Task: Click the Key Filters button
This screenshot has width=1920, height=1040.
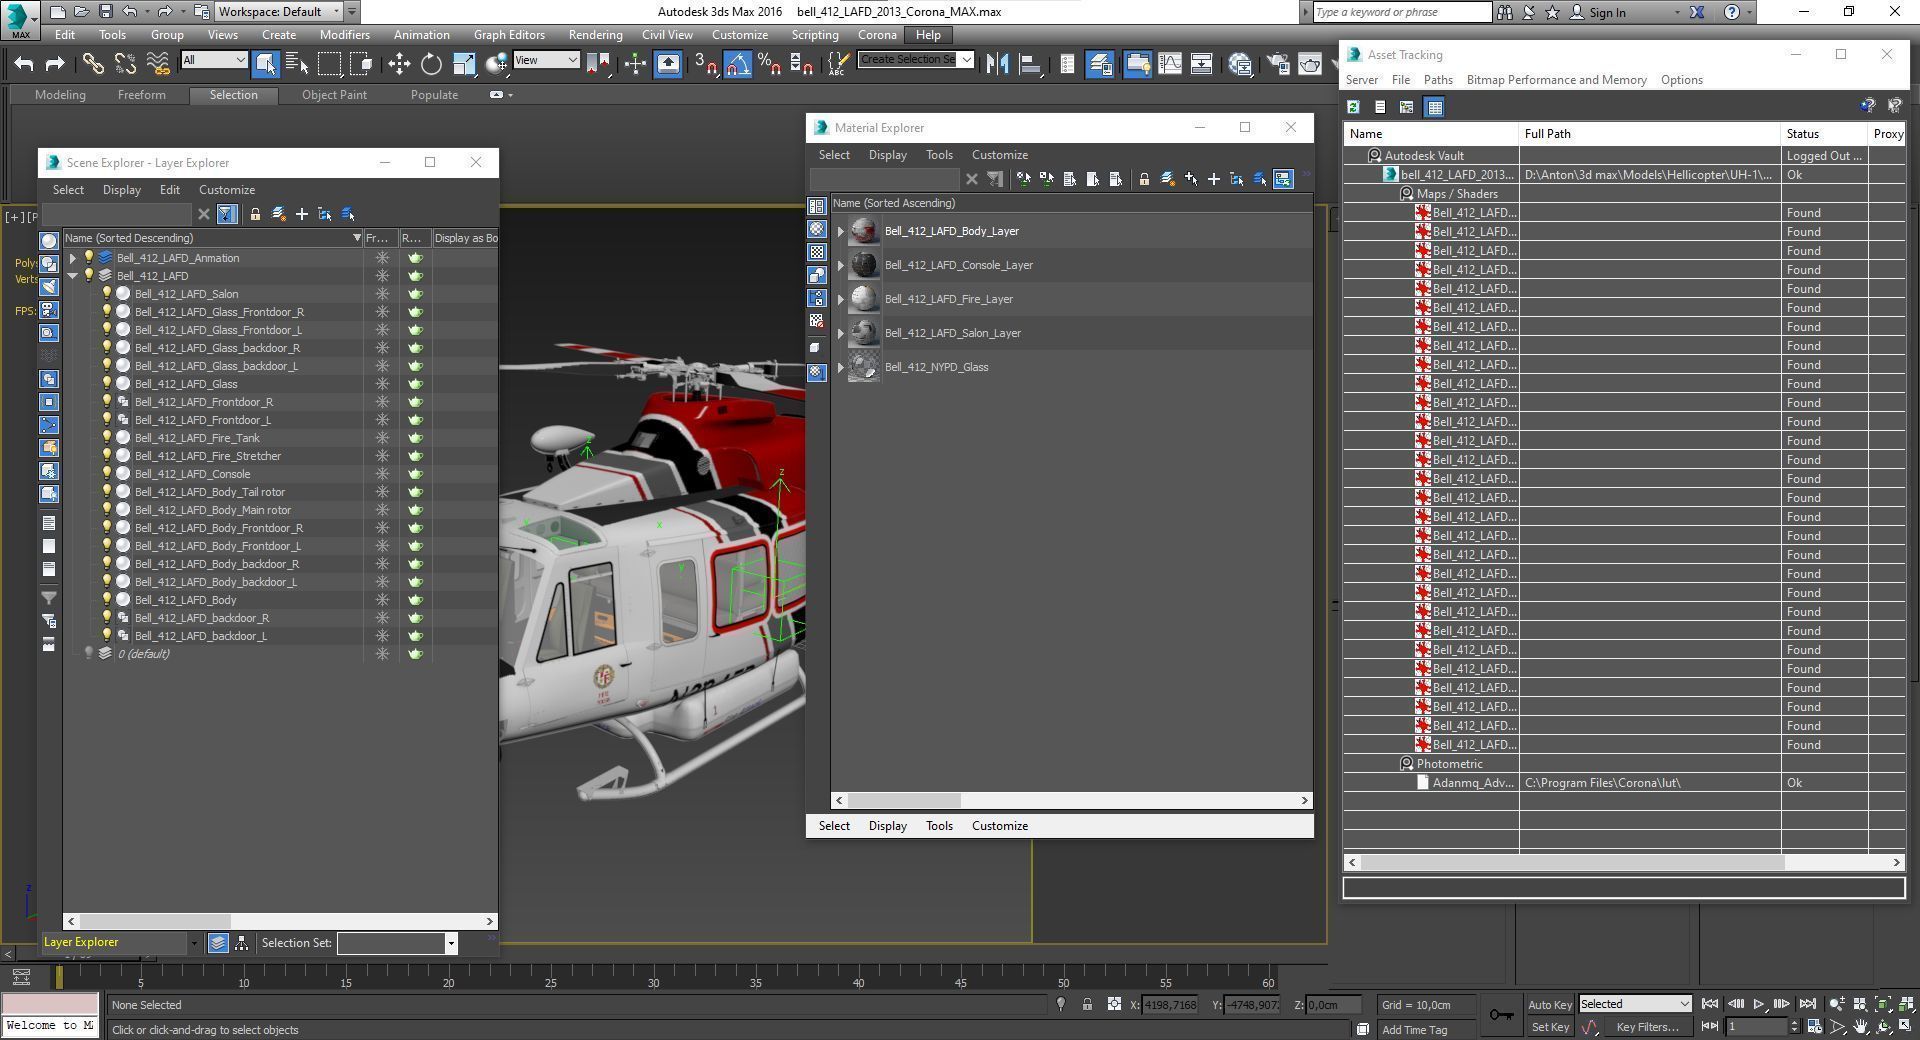Action: (x=1647, y=1027)
